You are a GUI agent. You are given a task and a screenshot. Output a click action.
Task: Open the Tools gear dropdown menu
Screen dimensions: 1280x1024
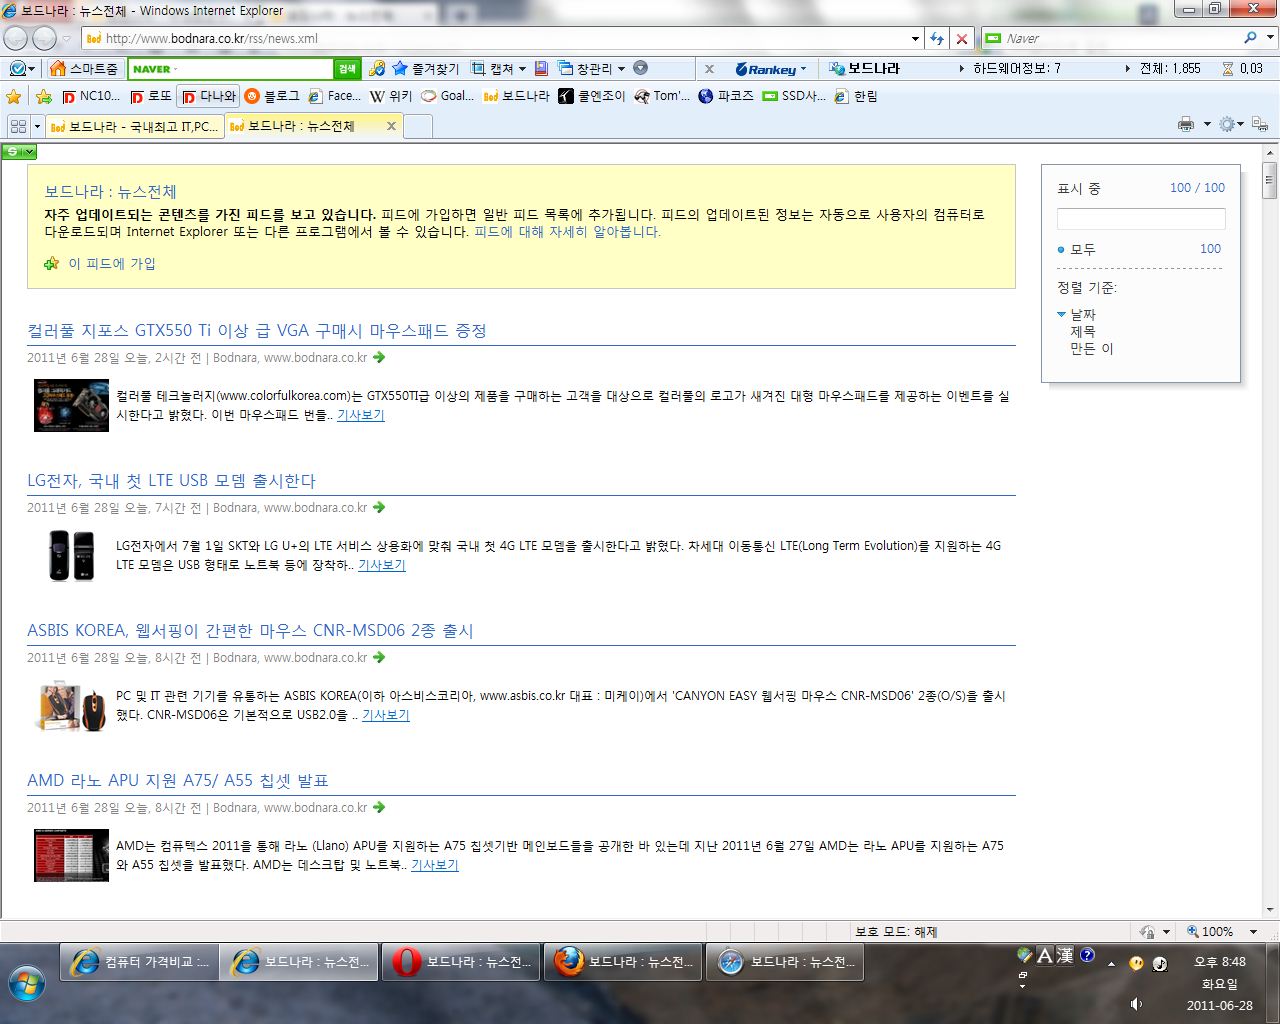[x=1231, y=125]
